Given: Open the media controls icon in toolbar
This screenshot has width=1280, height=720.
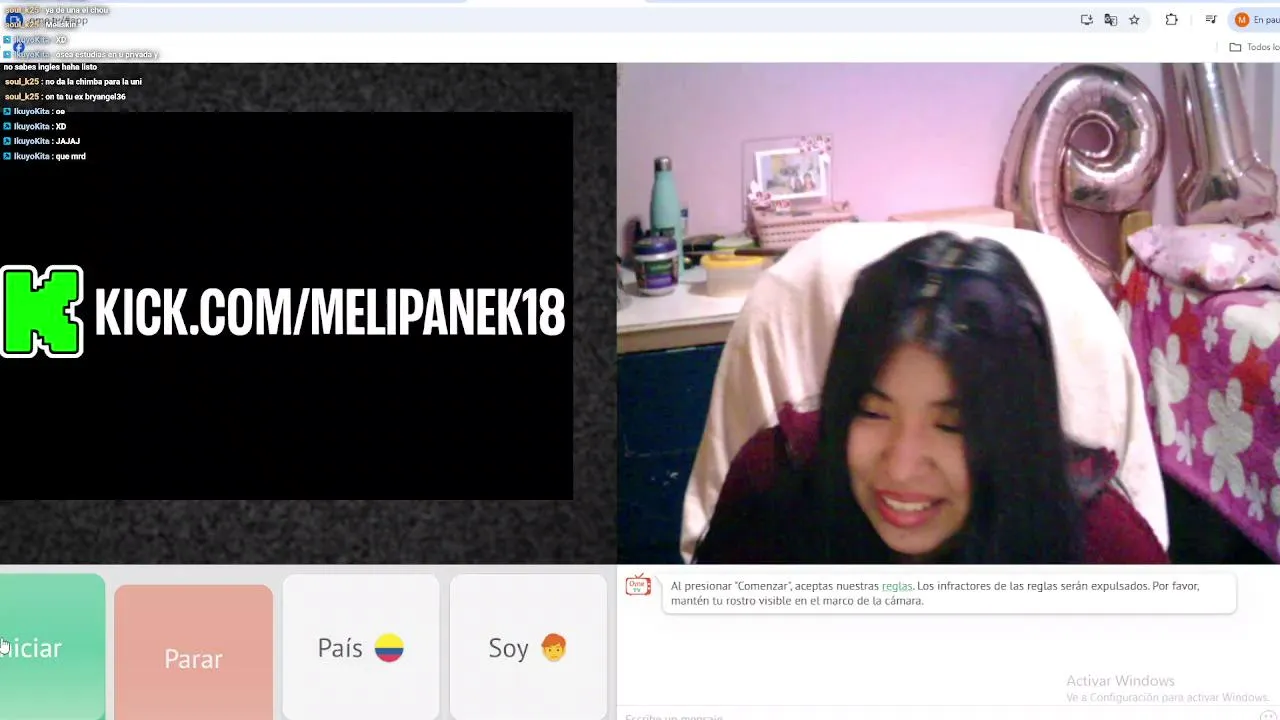Looking at the screenshot, I should tap(1211, 19).
